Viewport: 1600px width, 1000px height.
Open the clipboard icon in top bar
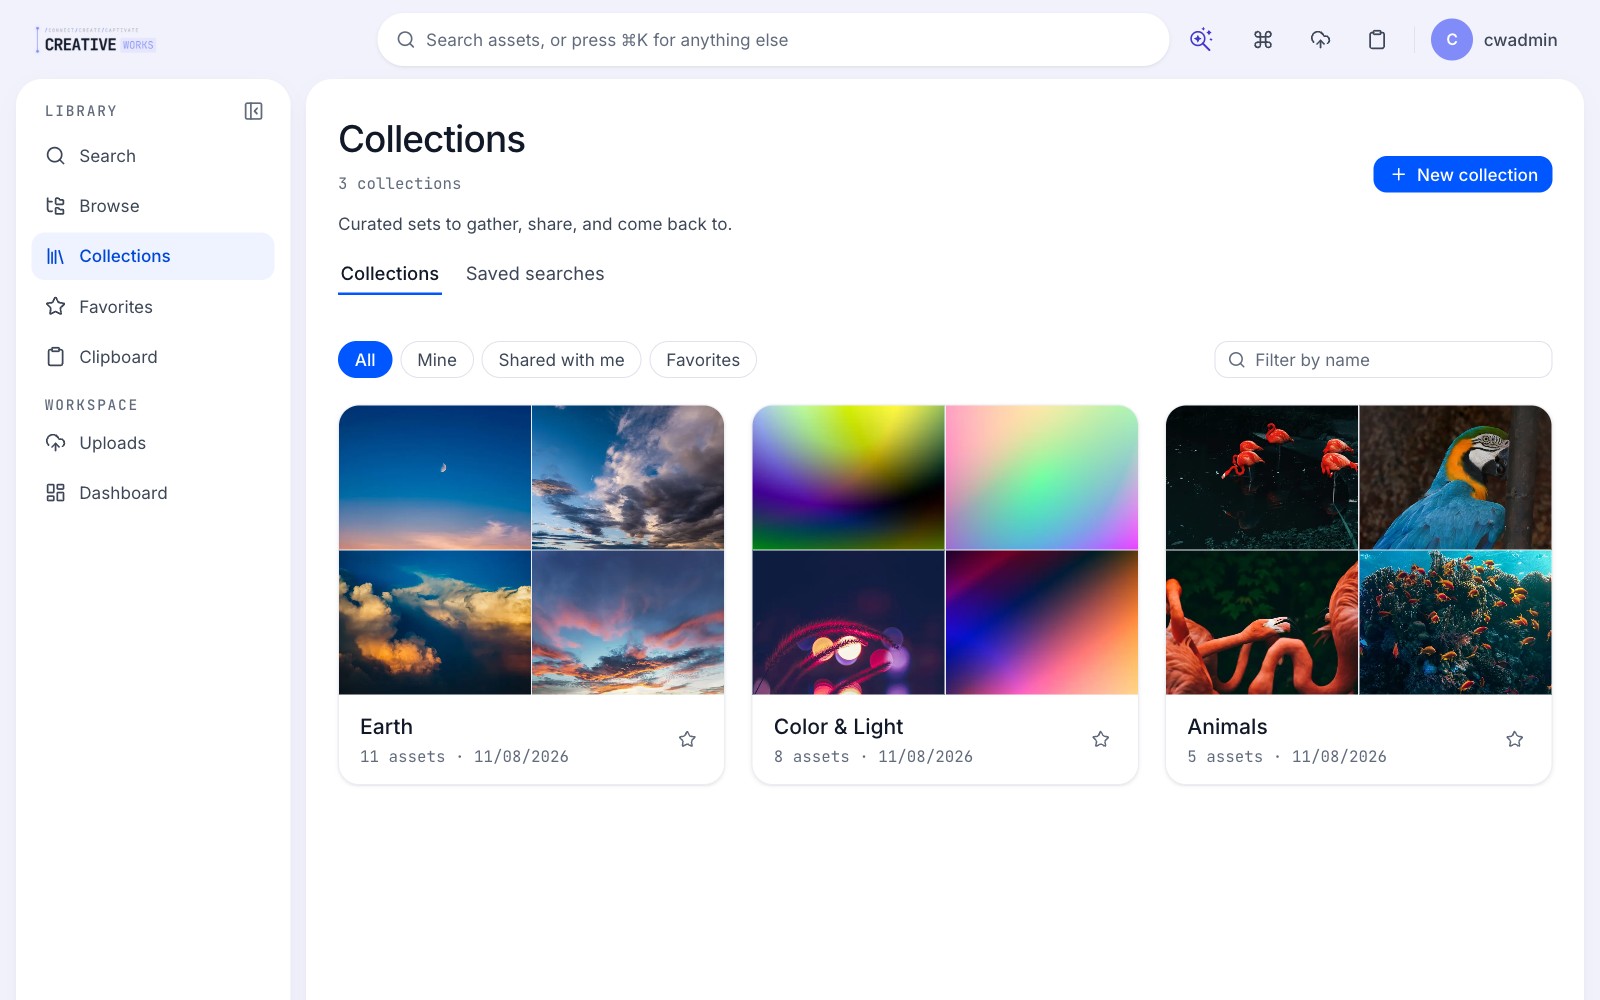click(x=1377, y=40)
